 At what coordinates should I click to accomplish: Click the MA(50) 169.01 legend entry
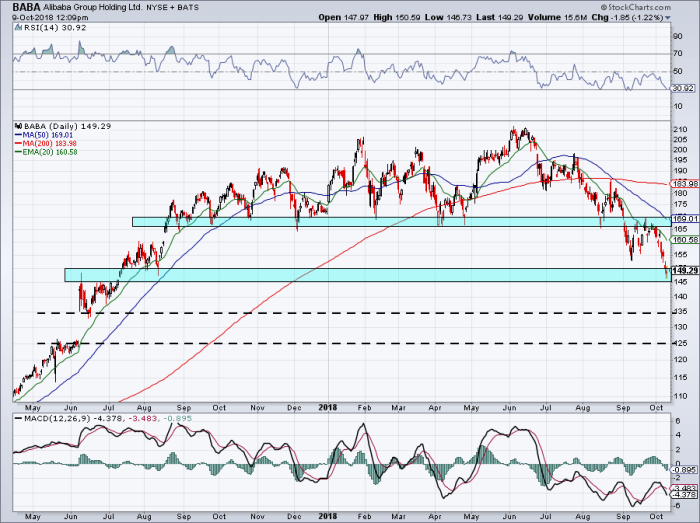[x=44, y=135]
